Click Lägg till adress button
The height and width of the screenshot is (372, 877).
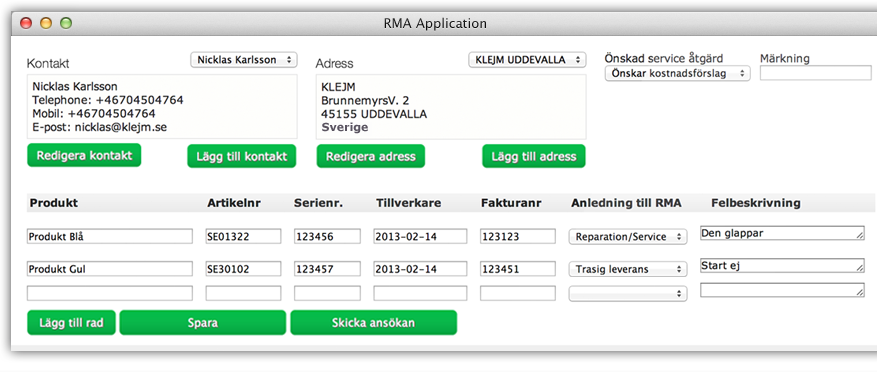(x=534, y=156)
